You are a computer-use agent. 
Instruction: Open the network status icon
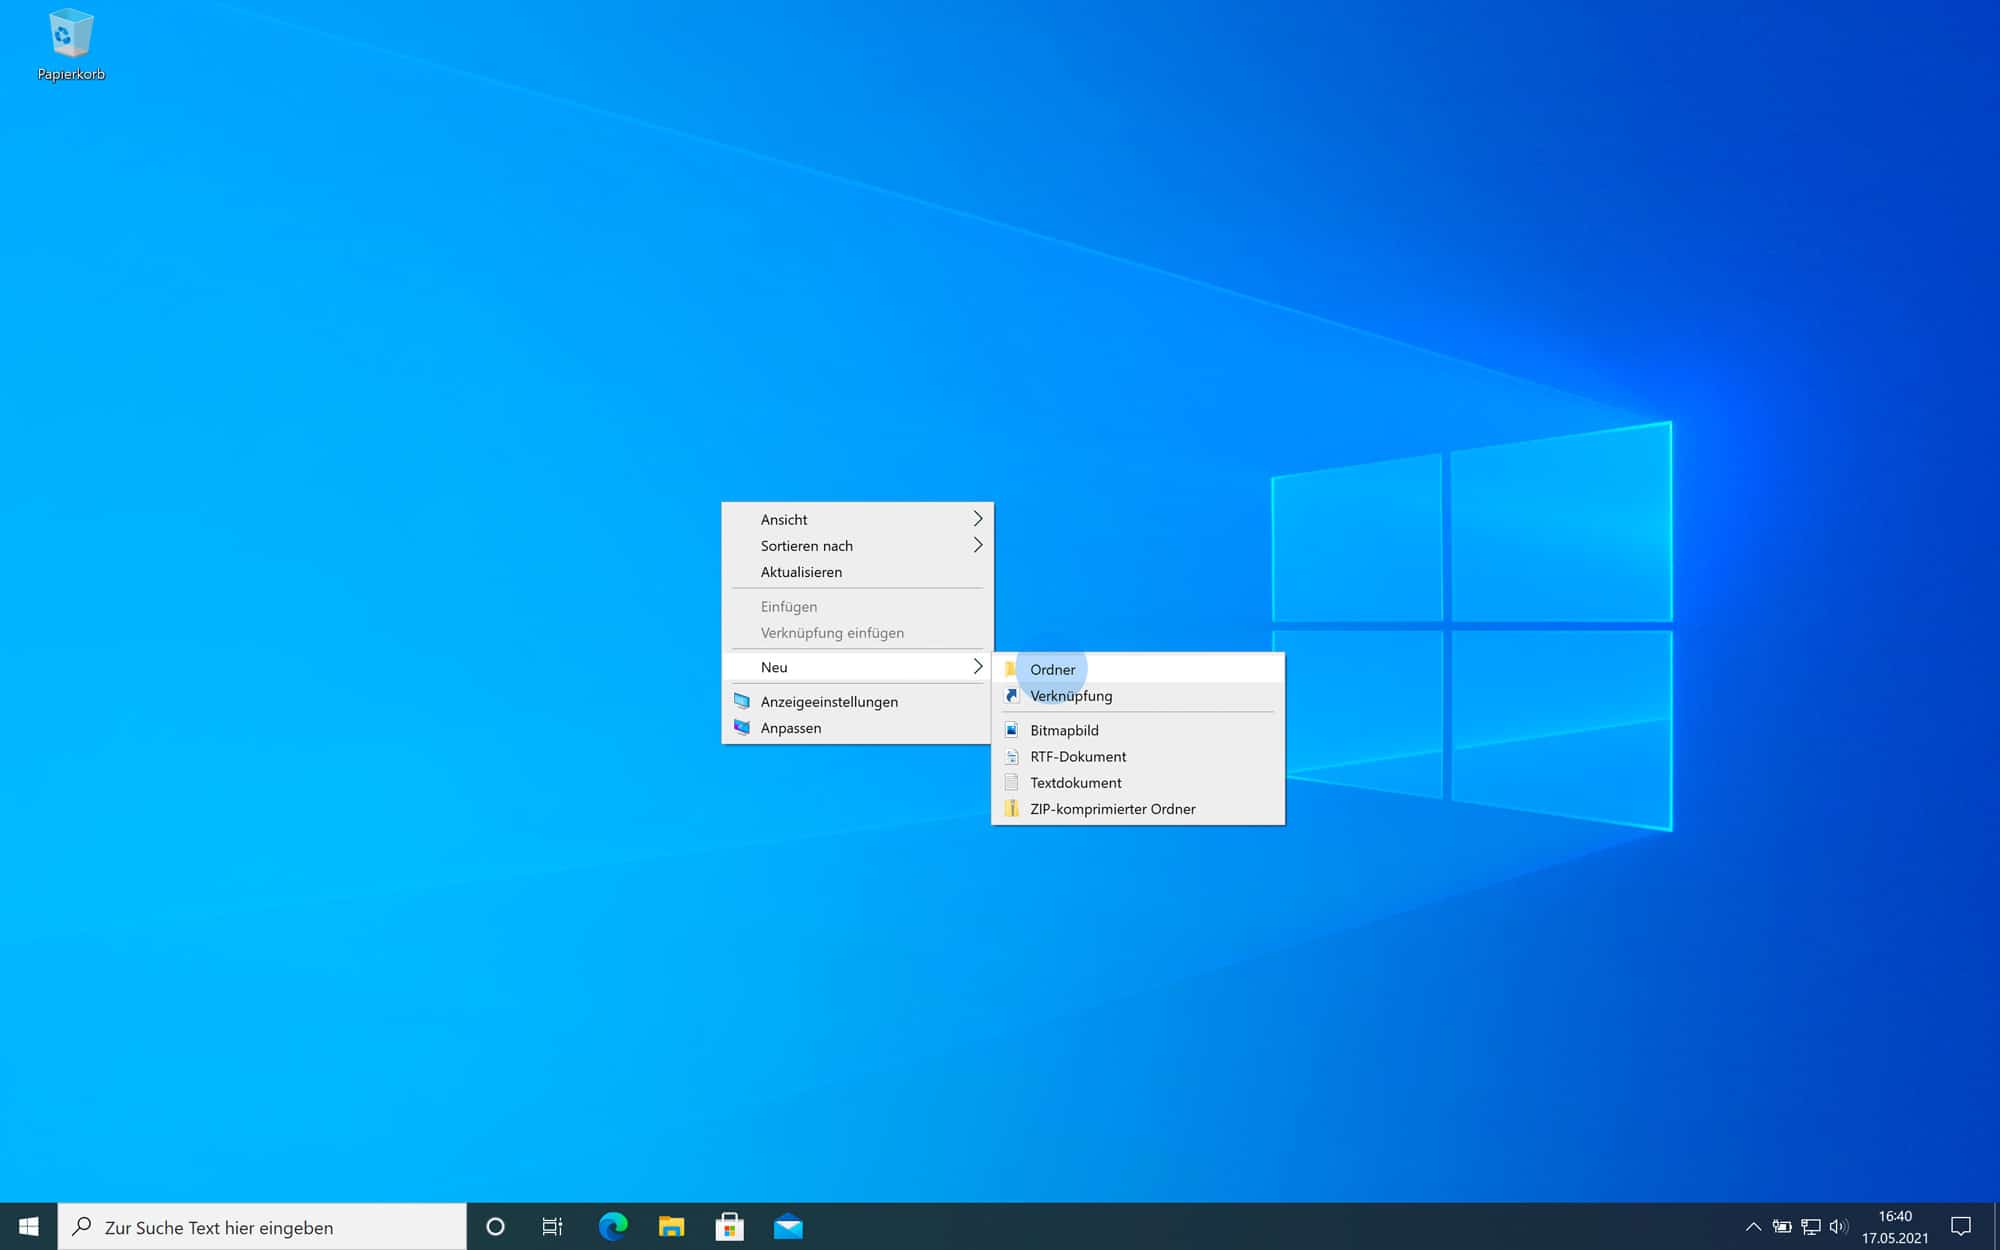(1810, 1227)
